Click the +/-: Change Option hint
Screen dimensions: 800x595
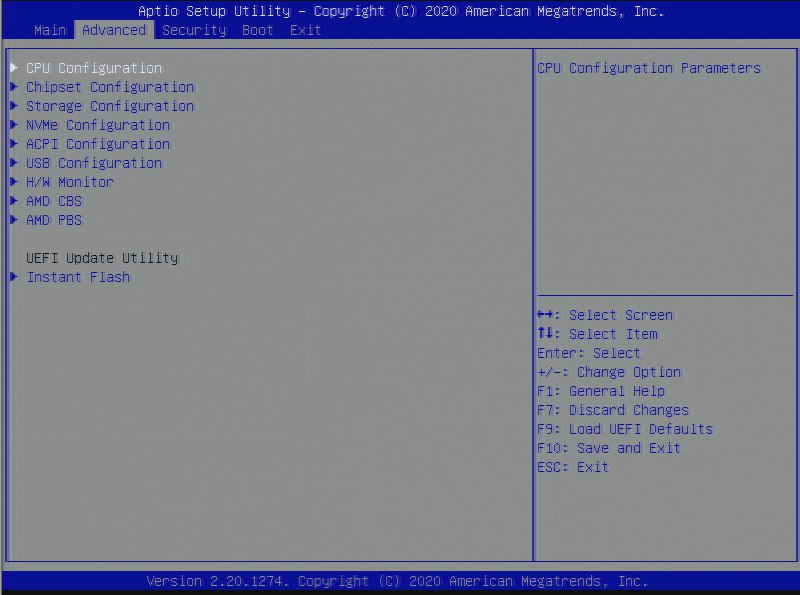pos(609,372)
